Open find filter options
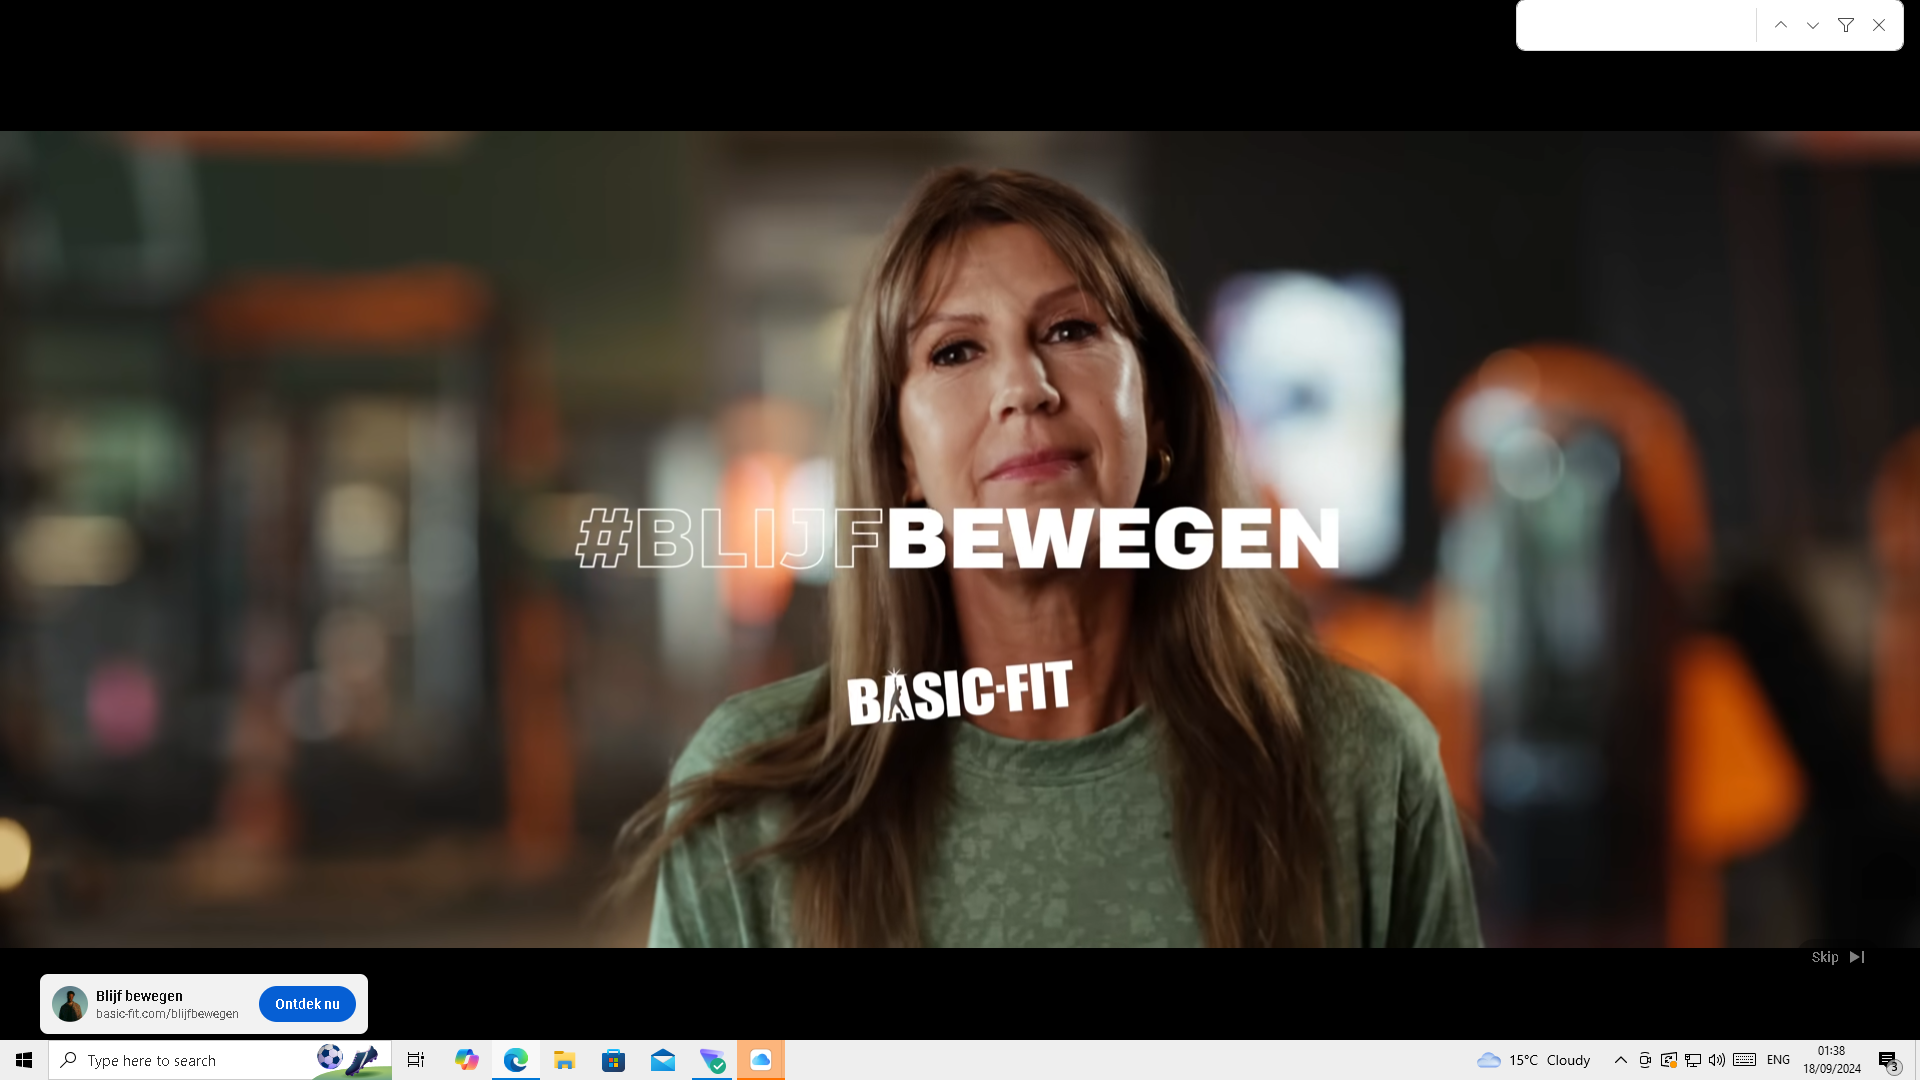This screenshot has height=1080, width=1920. 1846,25
